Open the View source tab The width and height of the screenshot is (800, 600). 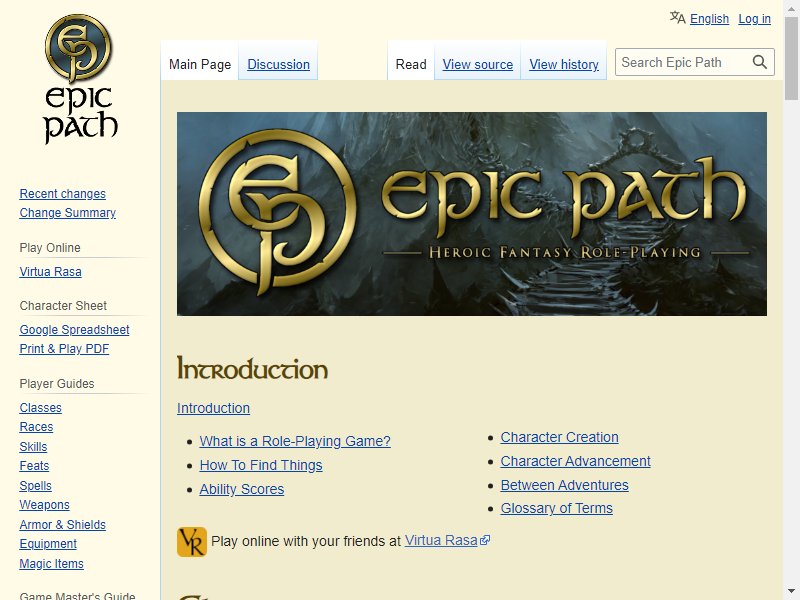point(478,65)
